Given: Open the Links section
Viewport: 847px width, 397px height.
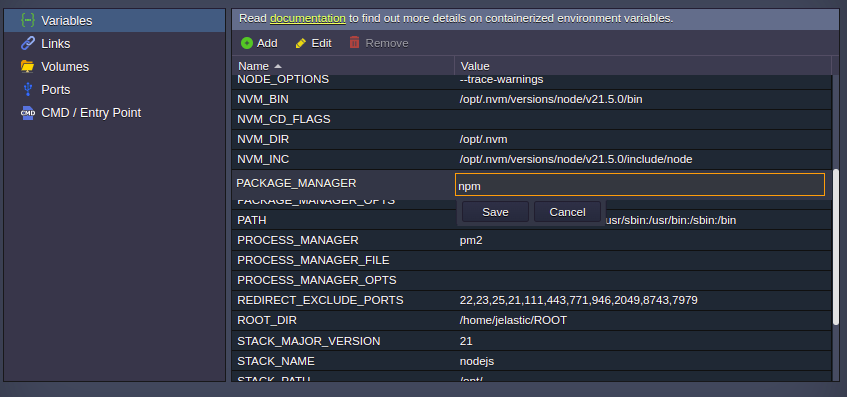Looking at the screenshot, I should tap(114, 44).
